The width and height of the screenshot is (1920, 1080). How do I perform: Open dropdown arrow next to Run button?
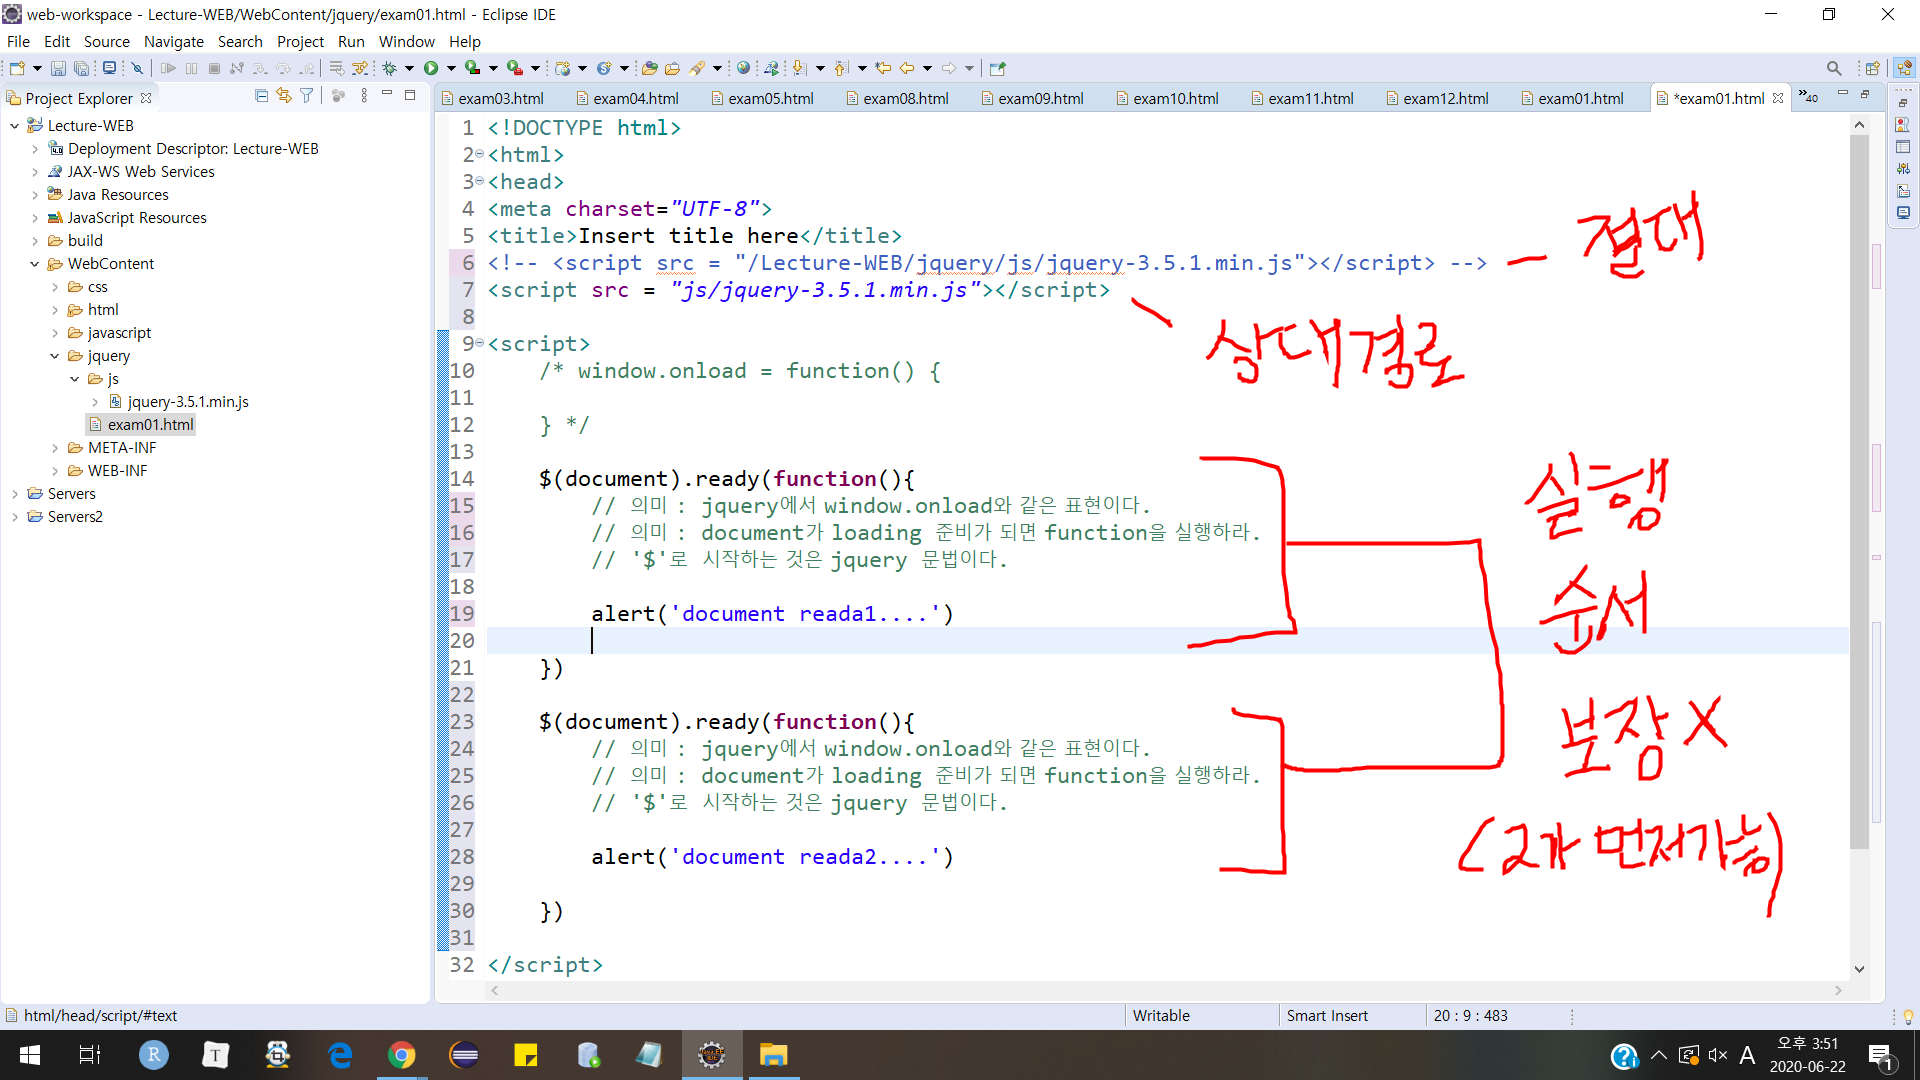(451, 68)
